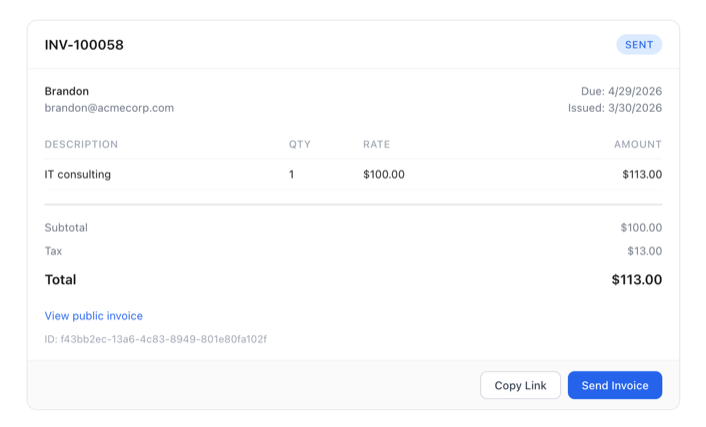706x427 pixels.
Task: Click the SENT status badge
Action: (639, 45)
